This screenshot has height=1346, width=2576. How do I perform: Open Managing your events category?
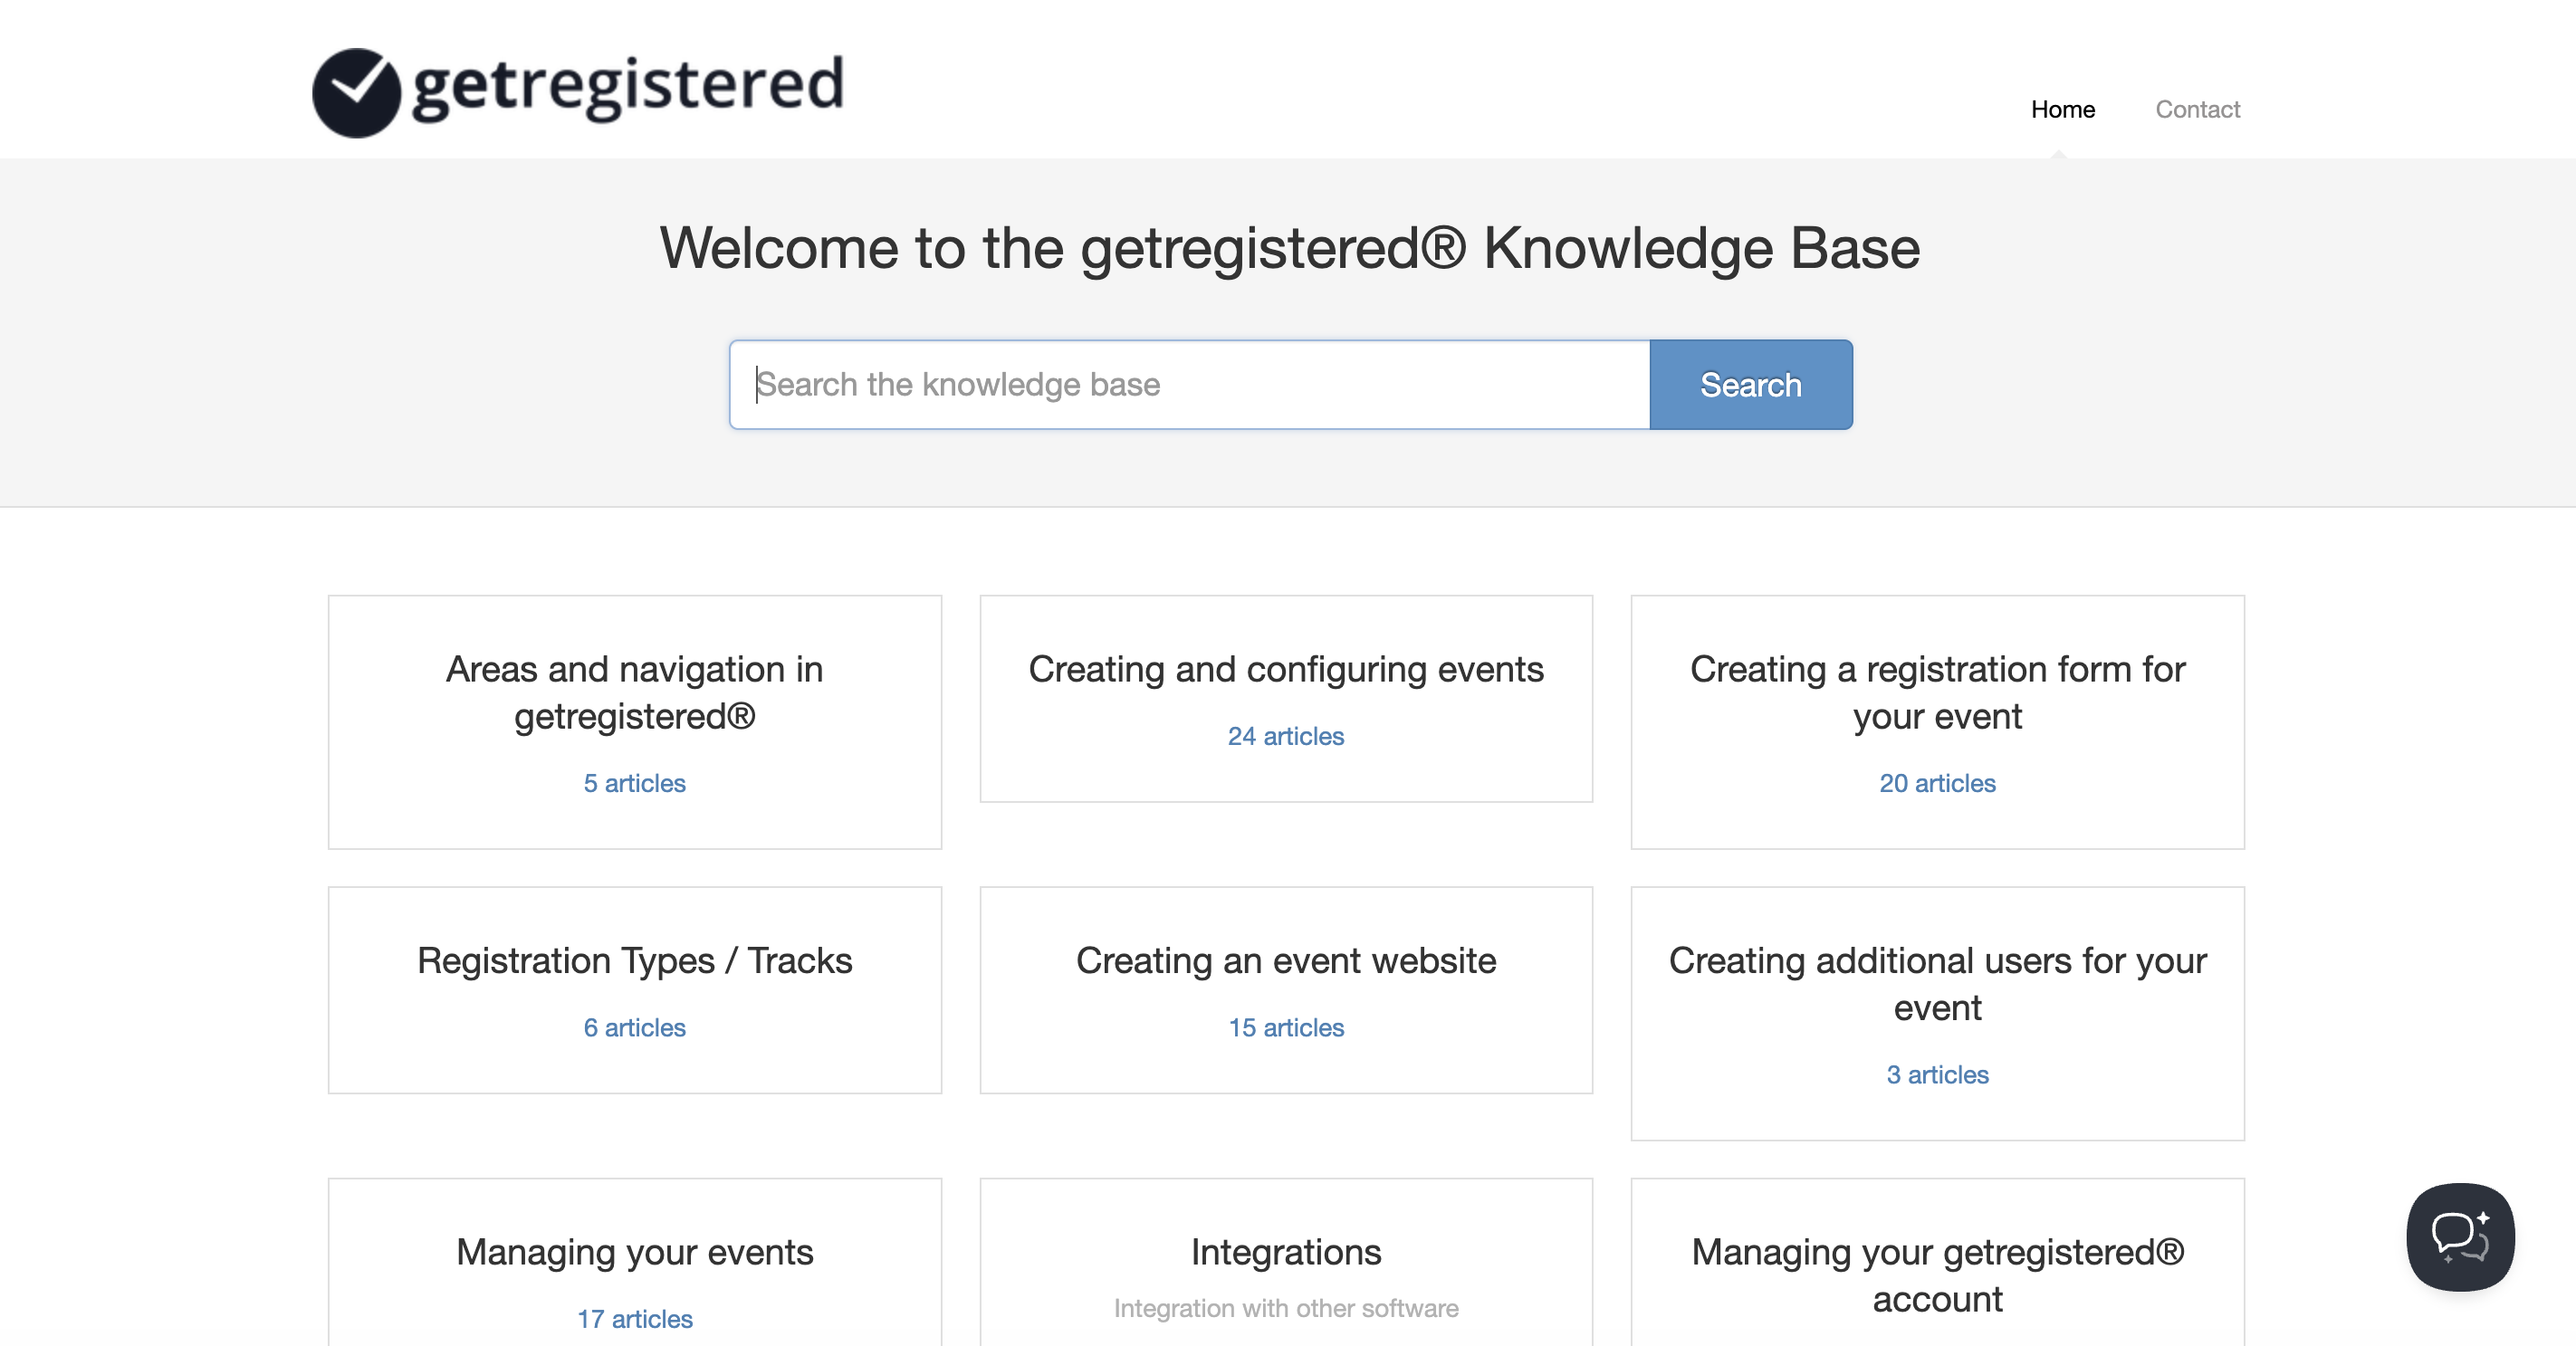point(634,1252)
